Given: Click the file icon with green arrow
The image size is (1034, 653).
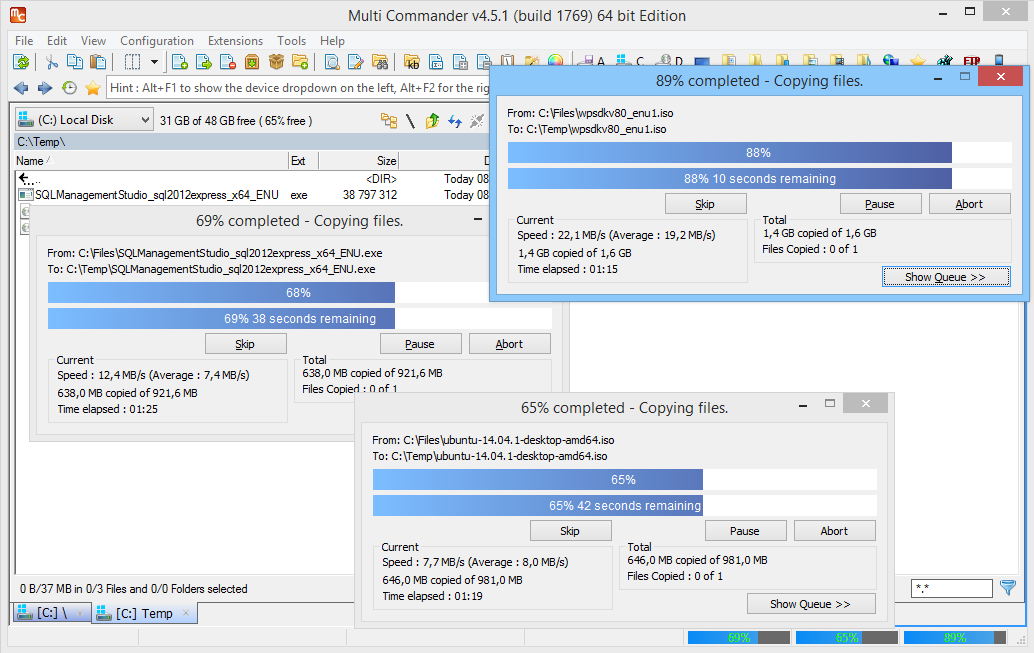Looking at the screenshot, I should point(204,63).
